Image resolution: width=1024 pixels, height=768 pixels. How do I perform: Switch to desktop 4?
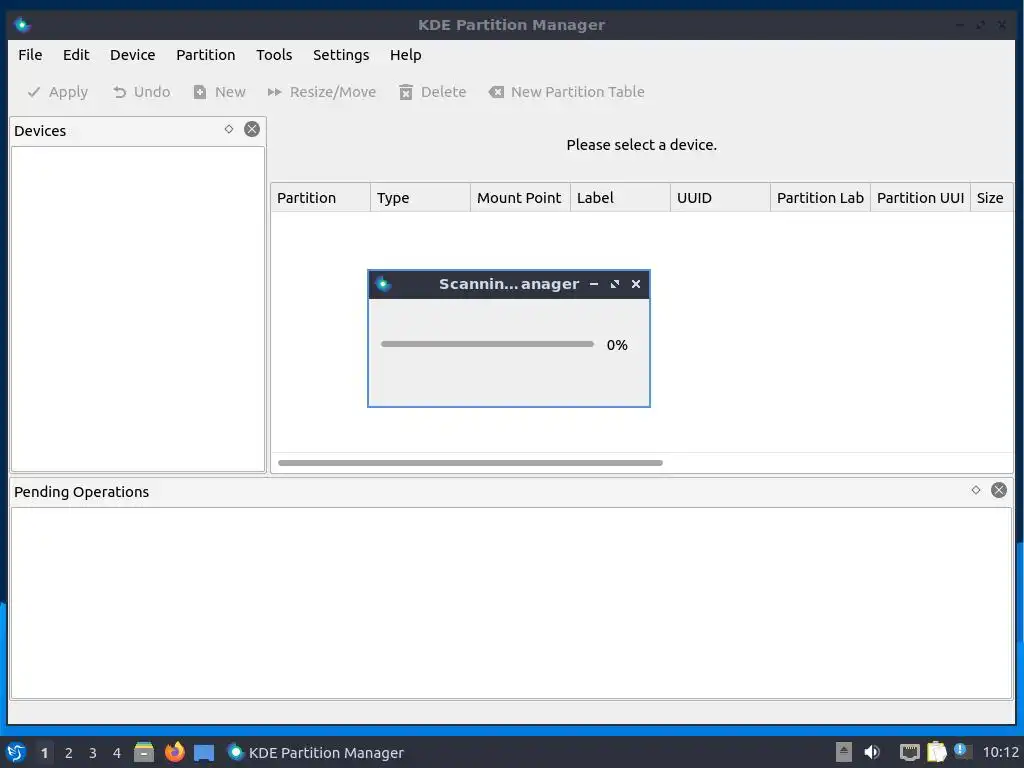pos(117,753)
